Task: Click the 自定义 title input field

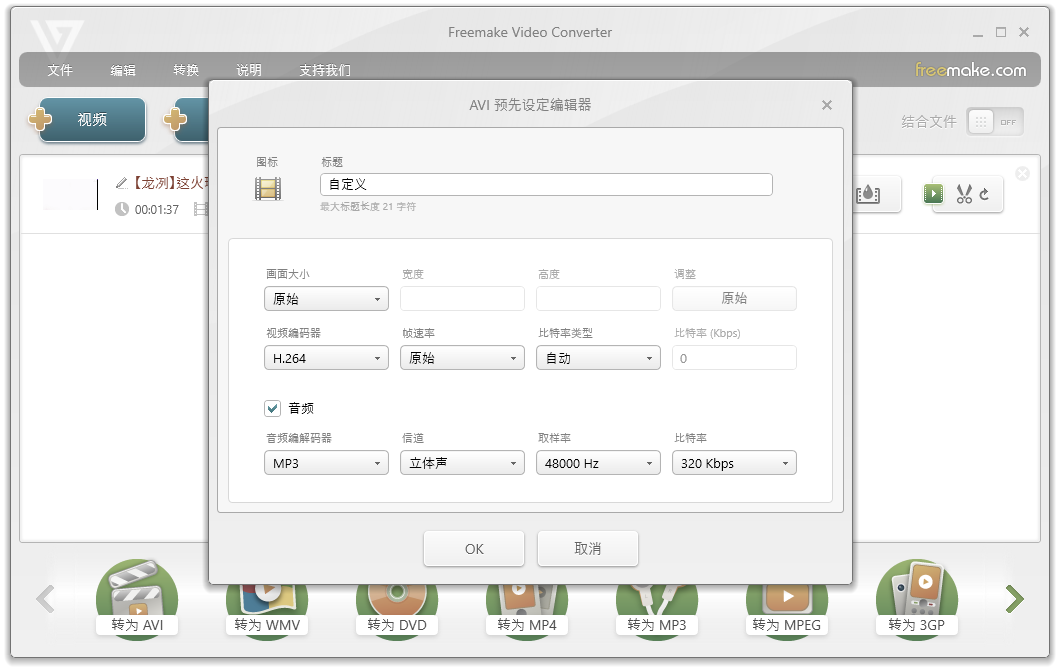Action: coord(548,184)
